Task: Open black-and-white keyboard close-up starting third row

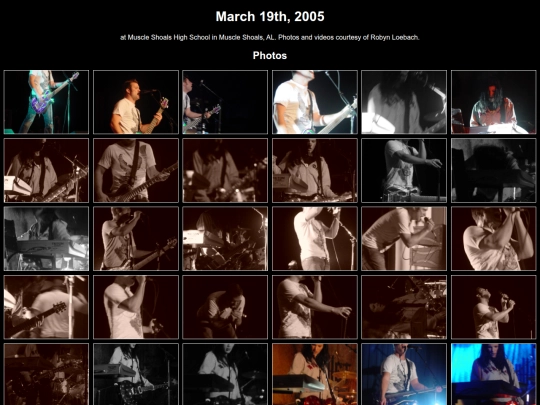Action: 46,238
